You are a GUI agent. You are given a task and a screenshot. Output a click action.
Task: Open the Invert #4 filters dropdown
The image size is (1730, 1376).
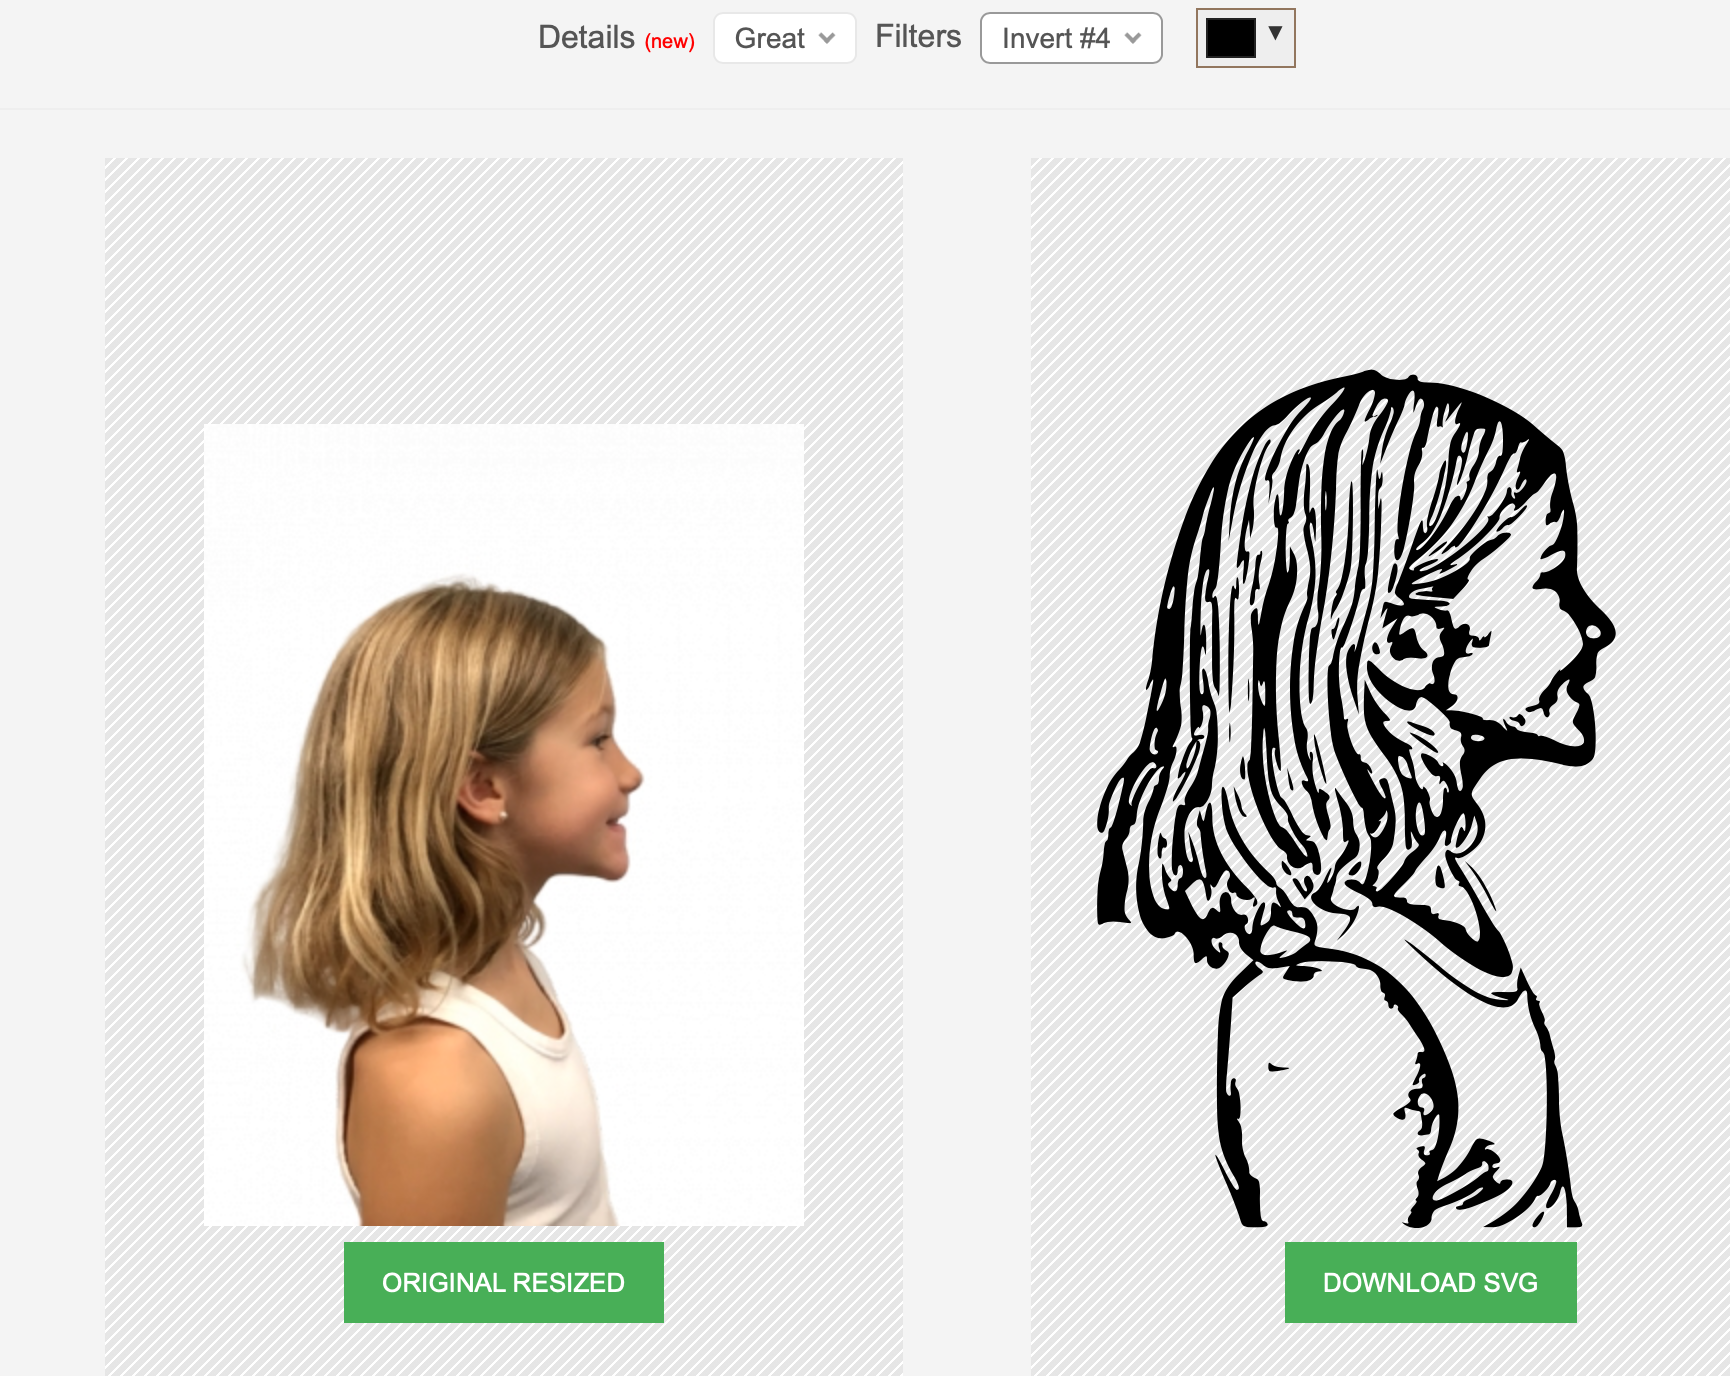(1070, 39)
